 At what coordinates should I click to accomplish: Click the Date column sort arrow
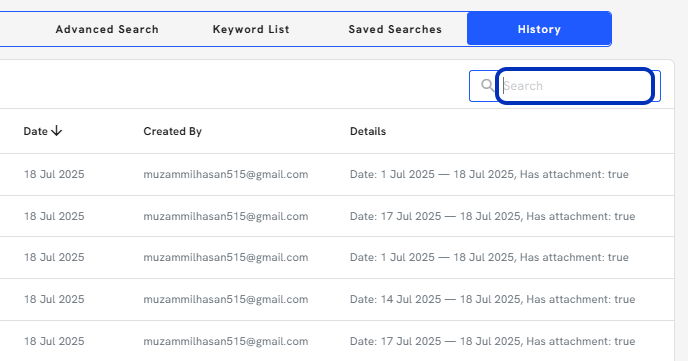(x=57, y=131)
